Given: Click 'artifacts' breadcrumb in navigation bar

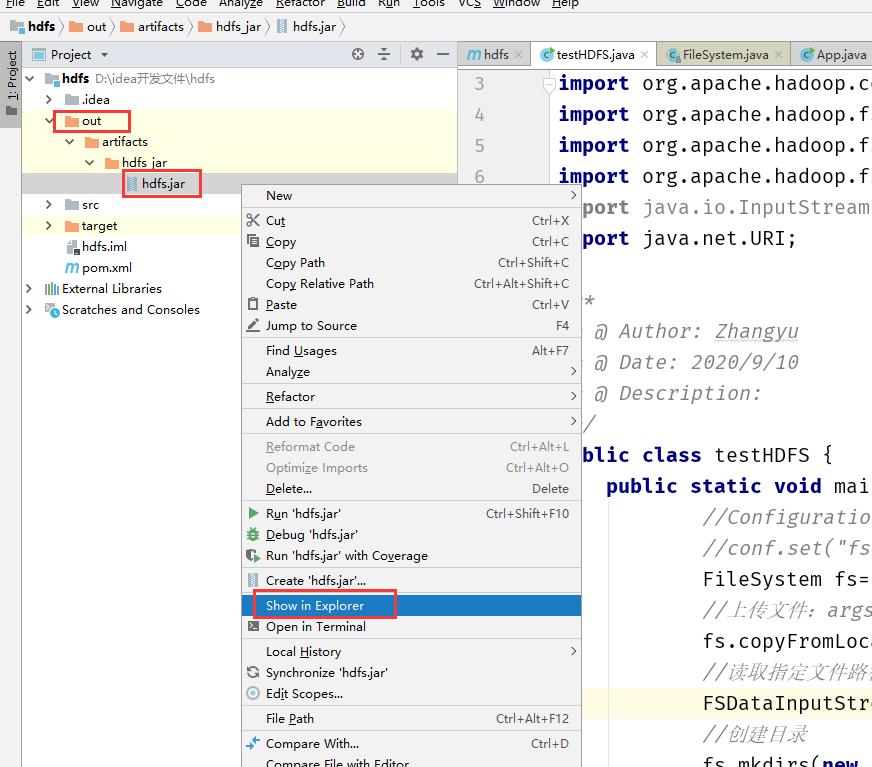Looking at the screenshot, I should tap(152, 27).
